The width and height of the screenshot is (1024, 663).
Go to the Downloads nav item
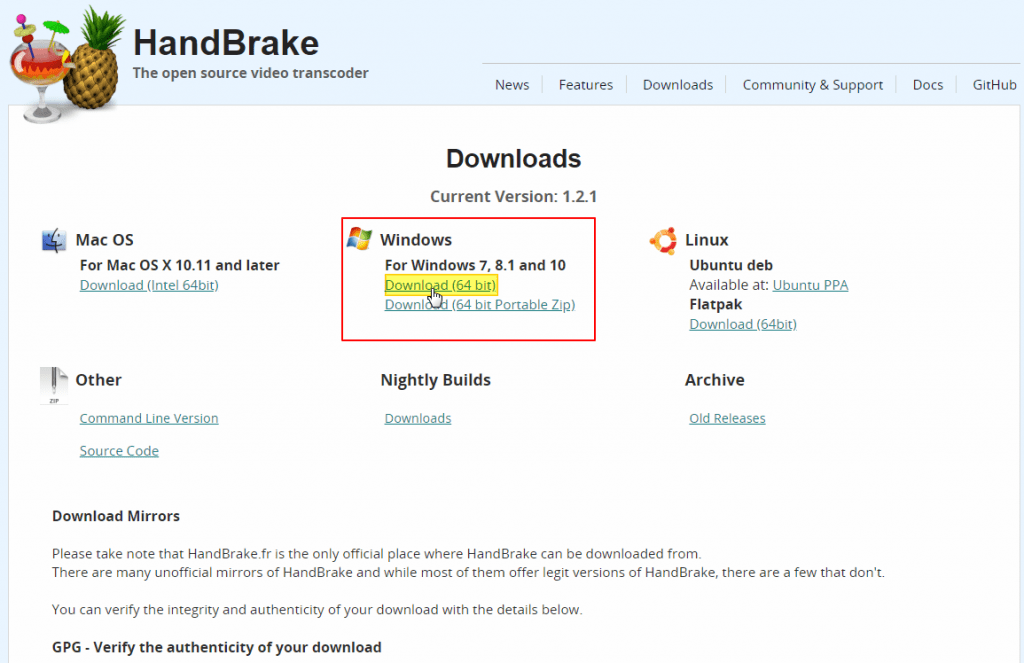point(678,85)
